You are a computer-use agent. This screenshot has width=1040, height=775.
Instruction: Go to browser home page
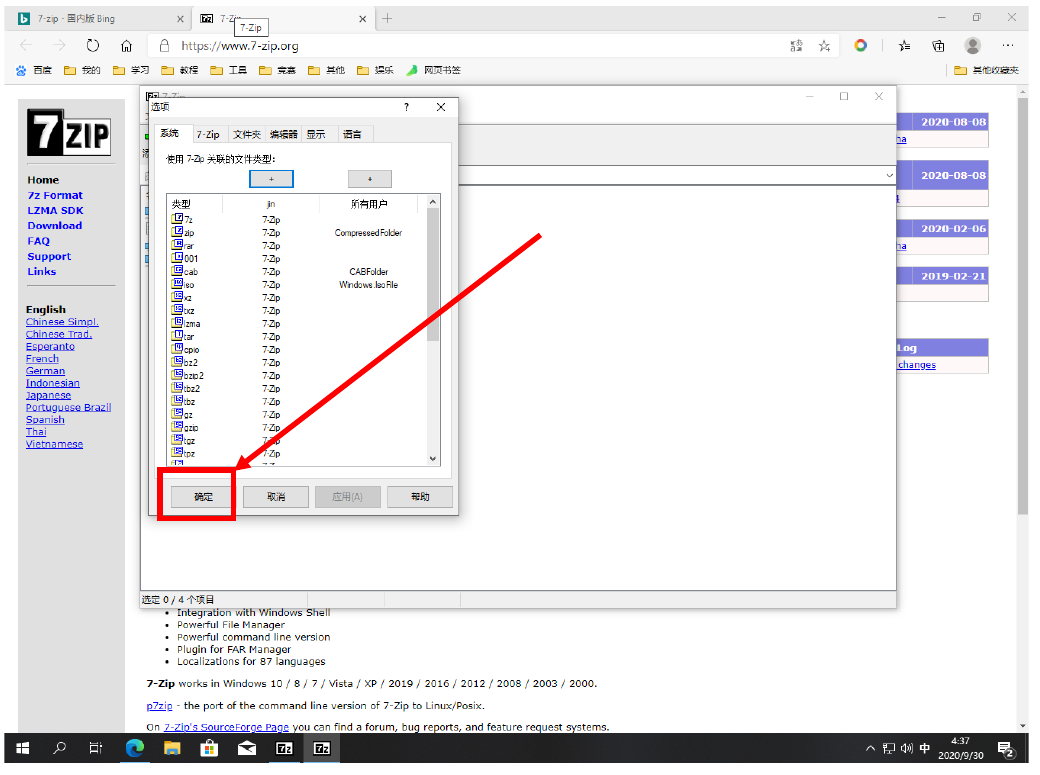click(x=126, y=46)
